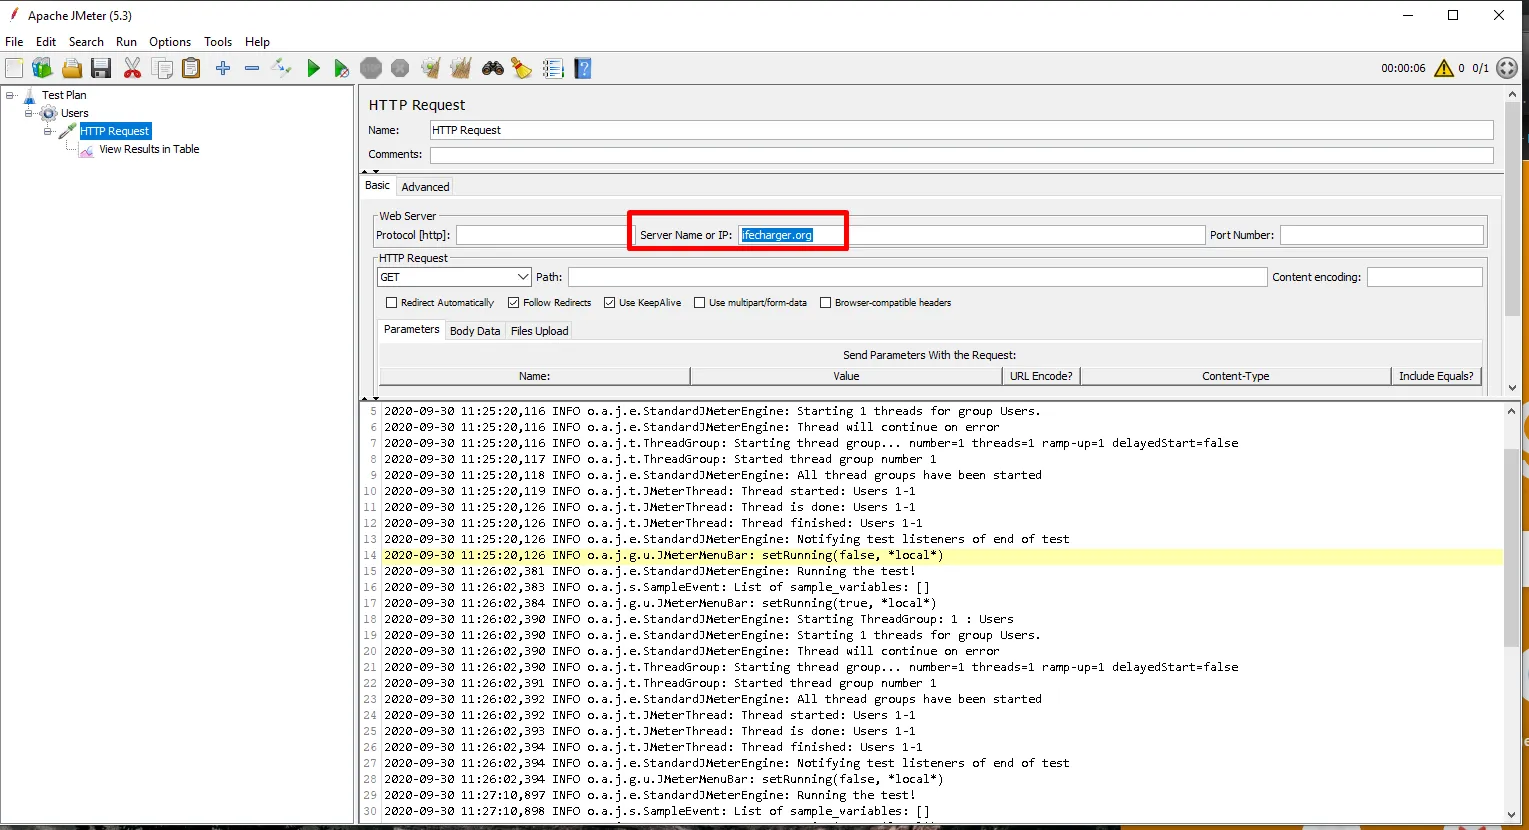The image size is (1529, 830).
Task: Click the Include Equals? column header
Action: point(1436,376)
